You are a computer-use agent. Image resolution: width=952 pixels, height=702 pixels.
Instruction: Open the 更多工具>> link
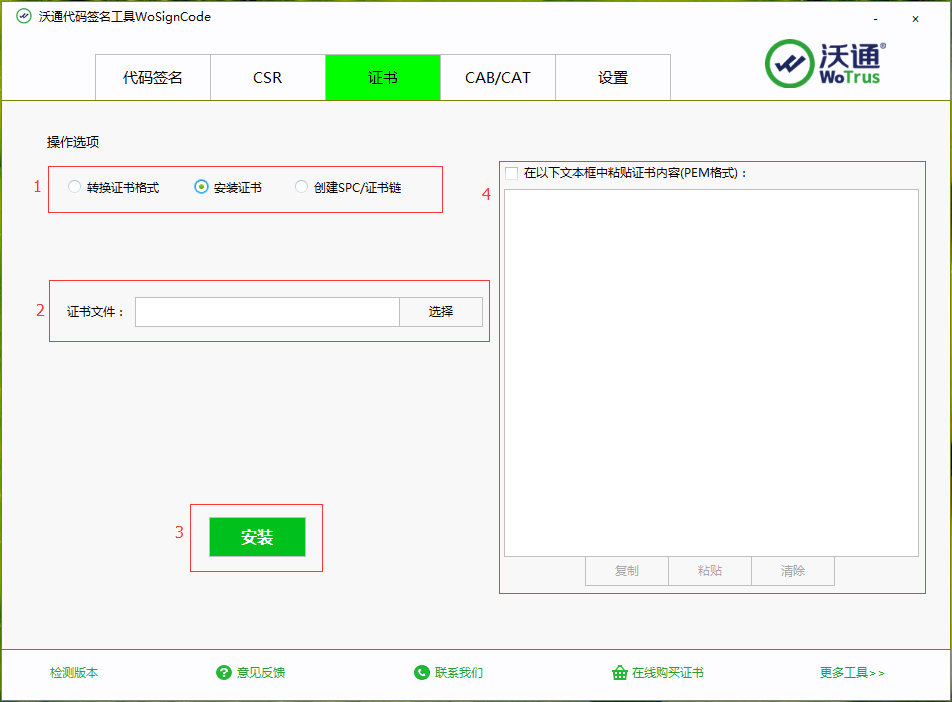pos(851,673)
